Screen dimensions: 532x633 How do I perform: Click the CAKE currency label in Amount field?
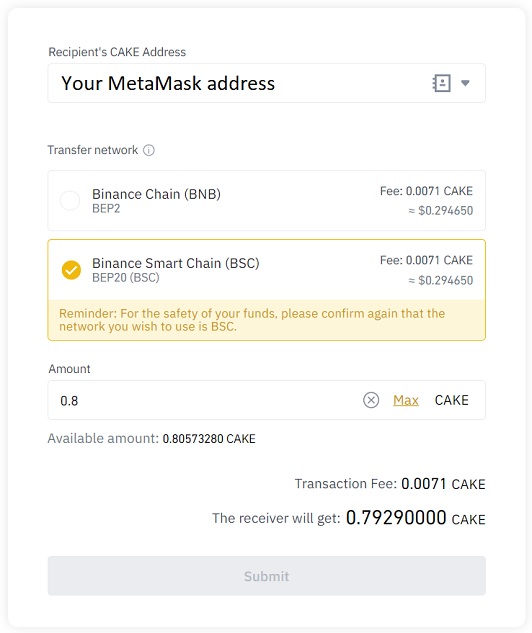tap(451, 400)
